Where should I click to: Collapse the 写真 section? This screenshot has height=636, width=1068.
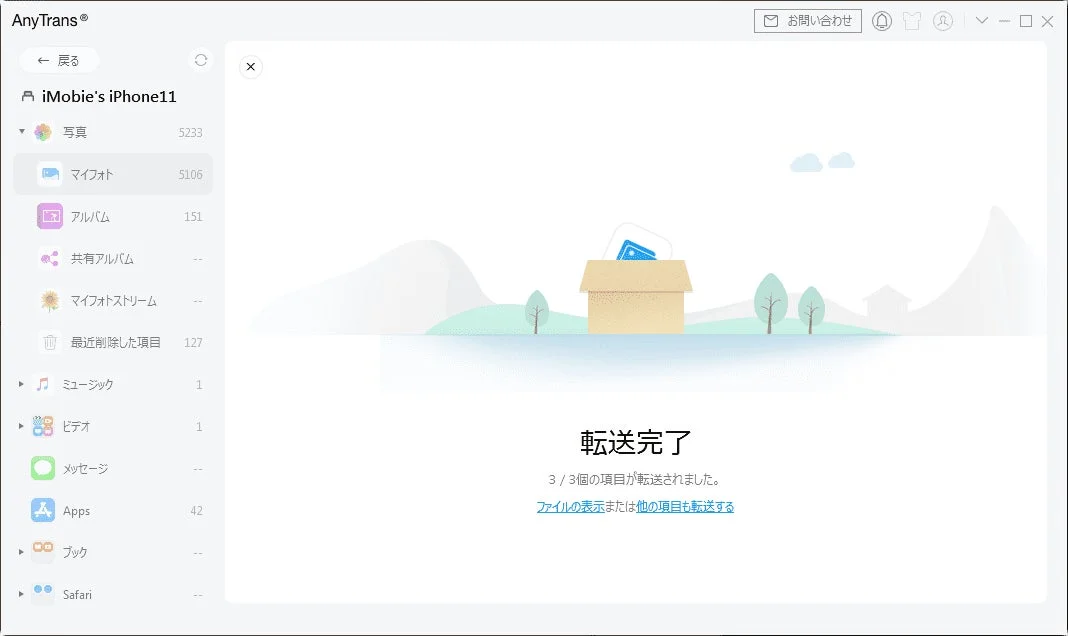point(21,132)
